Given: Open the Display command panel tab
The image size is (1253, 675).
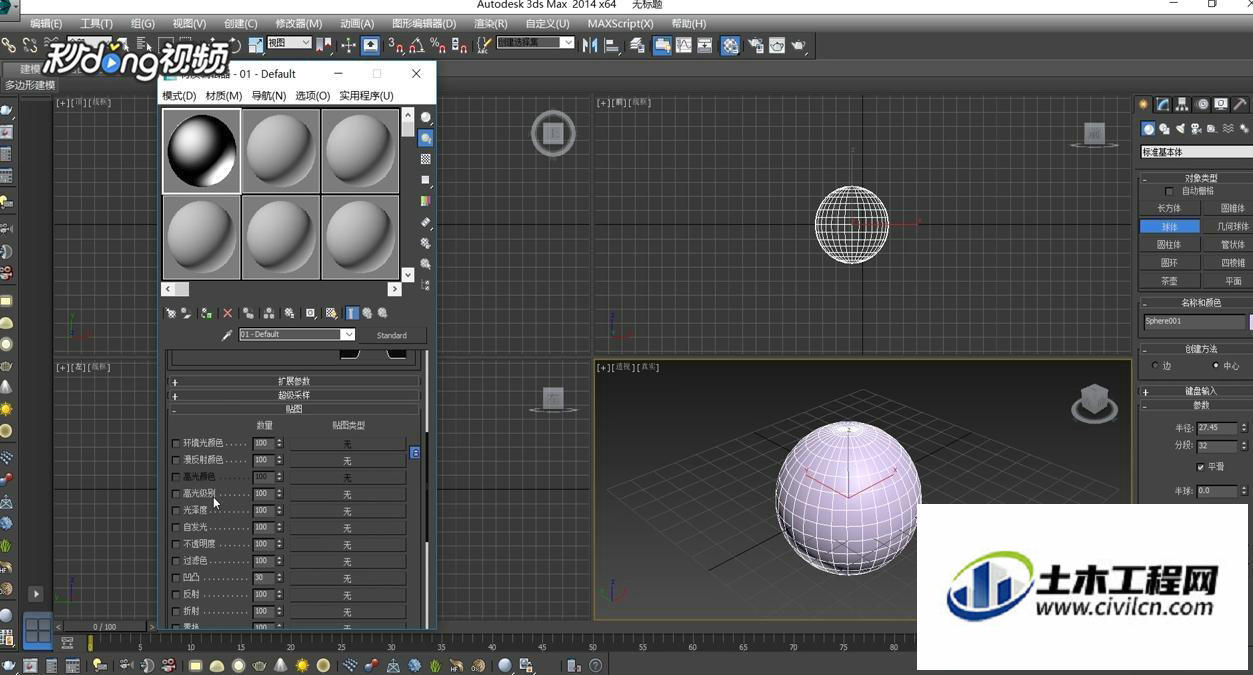Looking at the screenshot, I should tap(1221, 104).
